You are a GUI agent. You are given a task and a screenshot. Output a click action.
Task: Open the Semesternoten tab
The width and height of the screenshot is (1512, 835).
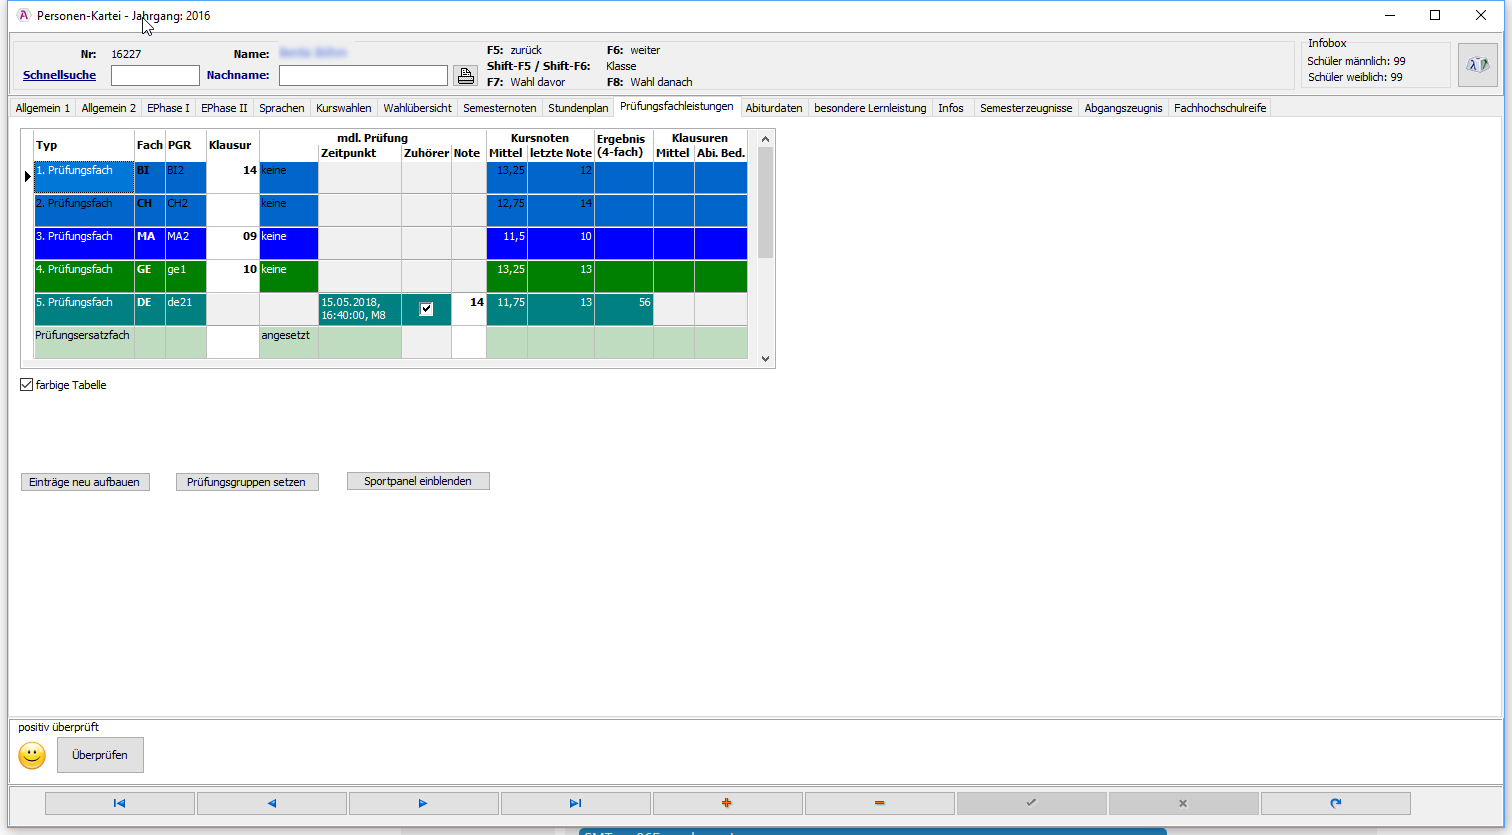500,108
